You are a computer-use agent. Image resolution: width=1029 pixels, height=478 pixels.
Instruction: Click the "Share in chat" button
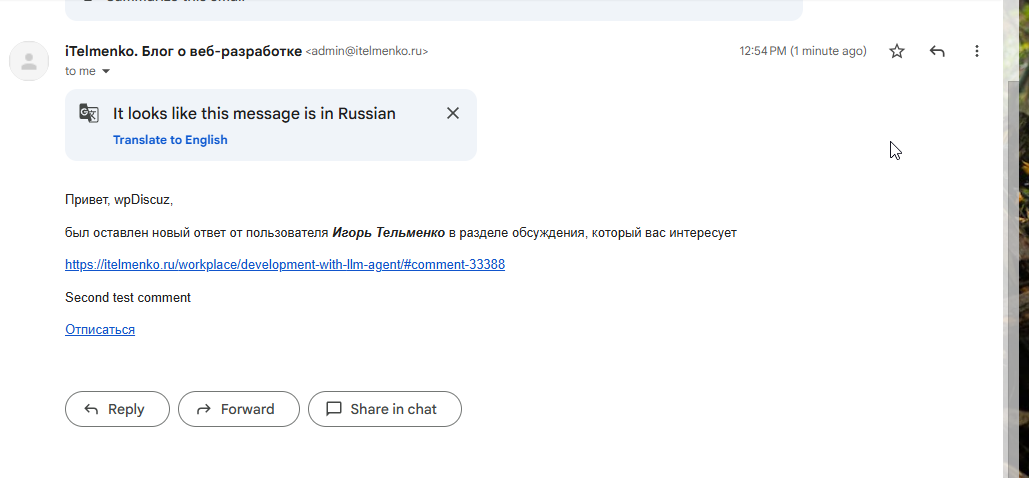tap(385, 409)
